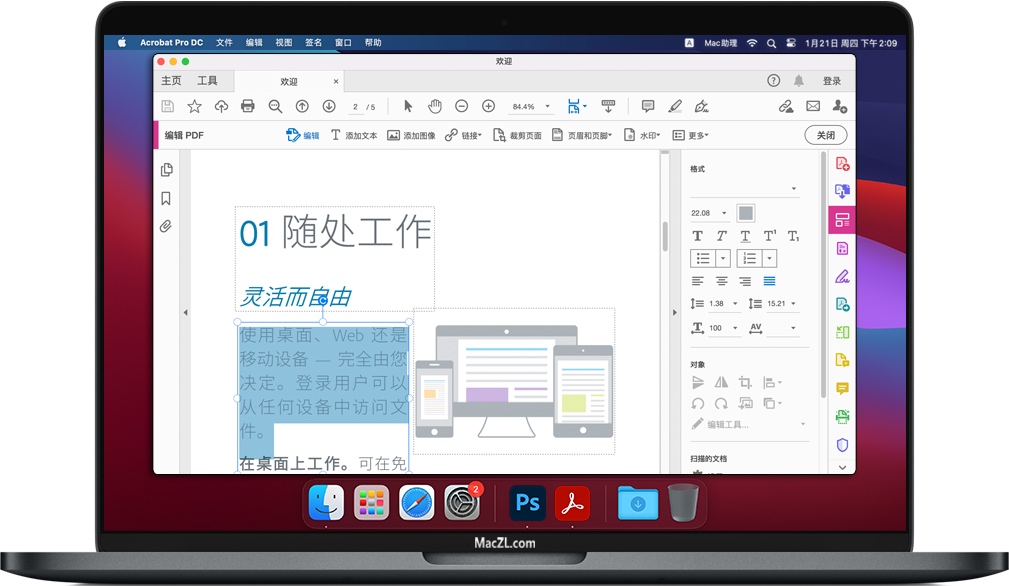Click the zoom in plus icon
Viewport: 1009px width, 586px height.
(x=489, y=106)
